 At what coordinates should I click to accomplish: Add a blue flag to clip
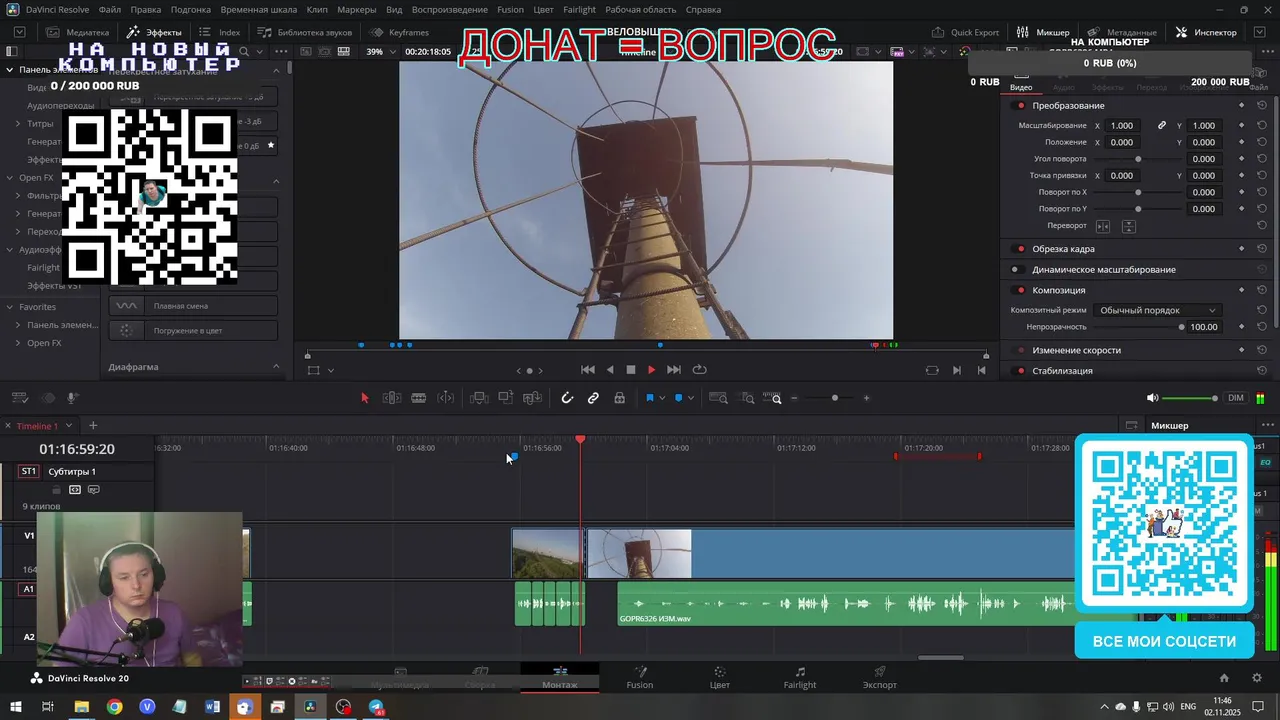(649, 398)
